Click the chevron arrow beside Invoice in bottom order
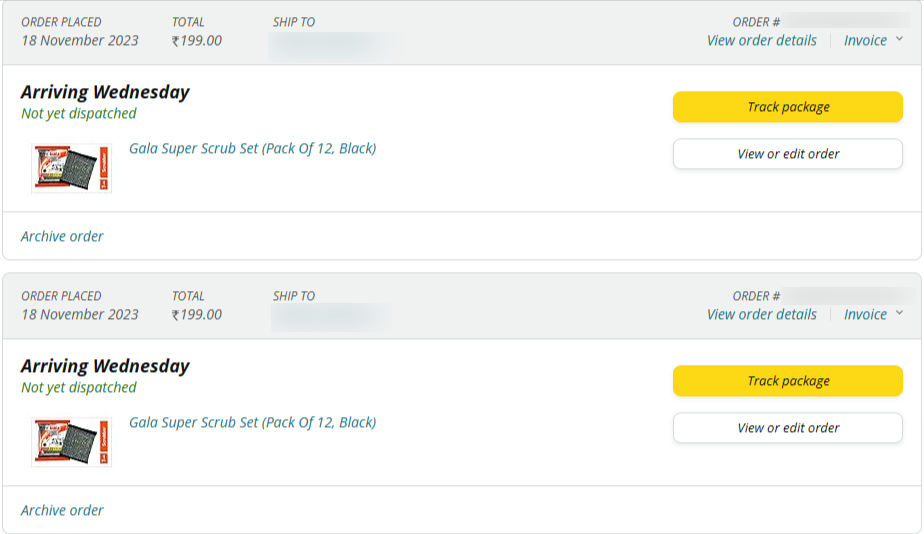The image size is (924, 534). [899, 314]
